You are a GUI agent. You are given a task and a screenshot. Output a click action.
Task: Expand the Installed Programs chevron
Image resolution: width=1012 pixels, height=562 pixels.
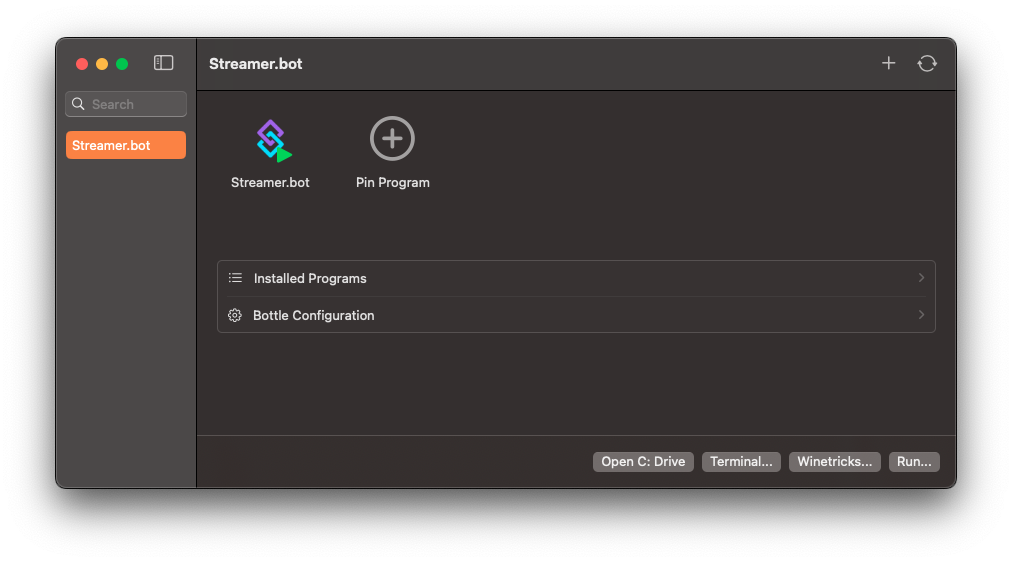coord(921,278)
